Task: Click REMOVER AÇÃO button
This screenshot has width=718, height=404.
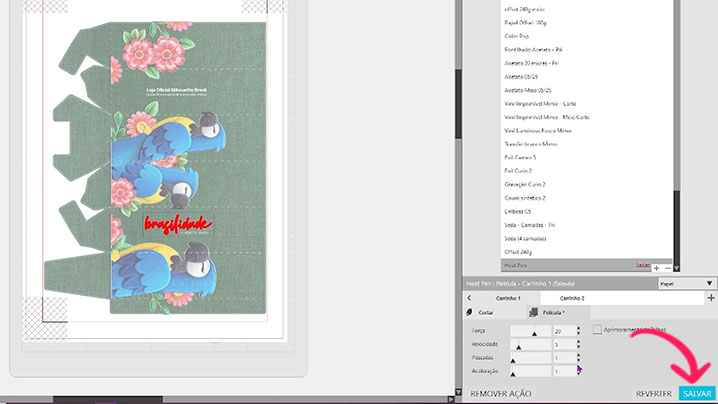Action: coord(500,393)
